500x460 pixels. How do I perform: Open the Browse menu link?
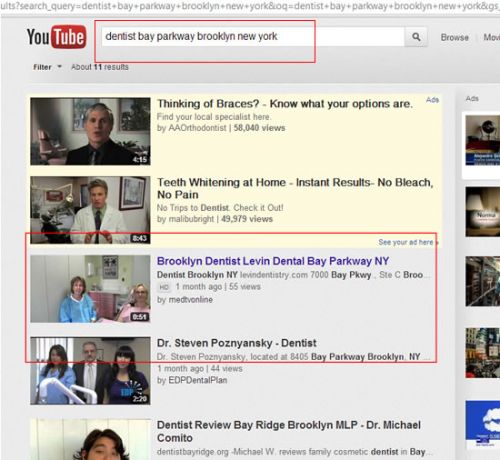tap(455, 37)
